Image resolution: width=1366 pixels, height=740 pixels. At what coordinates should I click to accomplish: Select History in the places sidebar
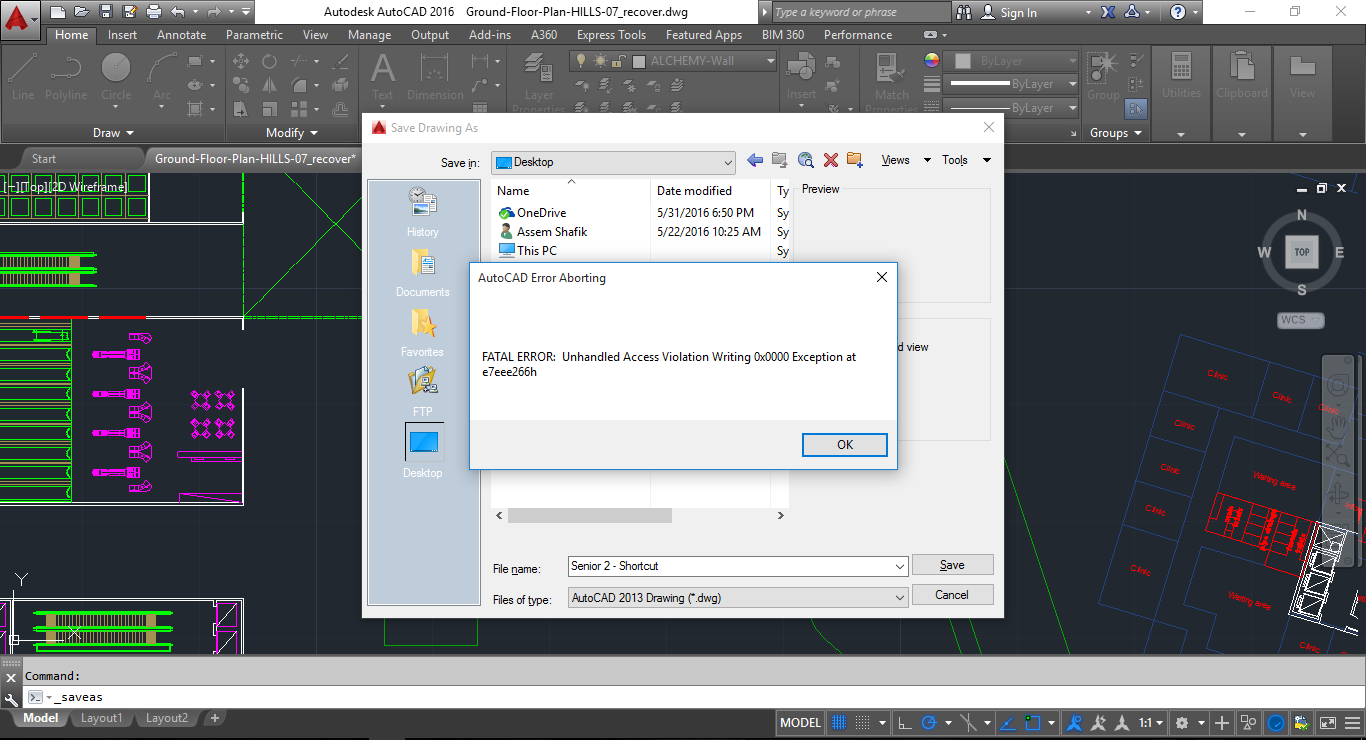tap(422, 212)
